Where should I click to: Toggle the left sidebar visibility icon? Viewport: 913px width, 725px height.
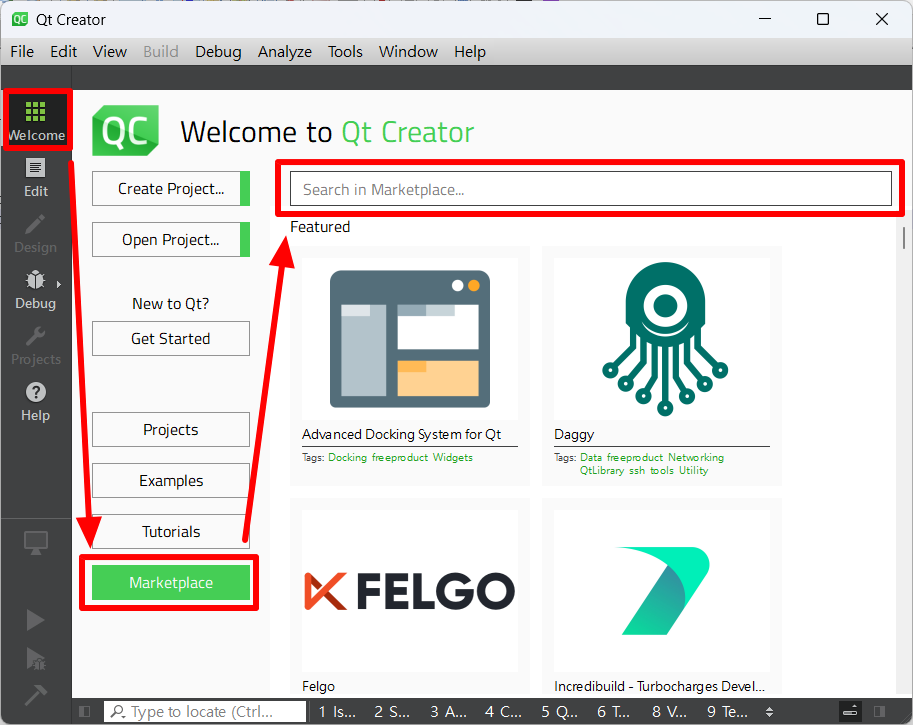84,712
